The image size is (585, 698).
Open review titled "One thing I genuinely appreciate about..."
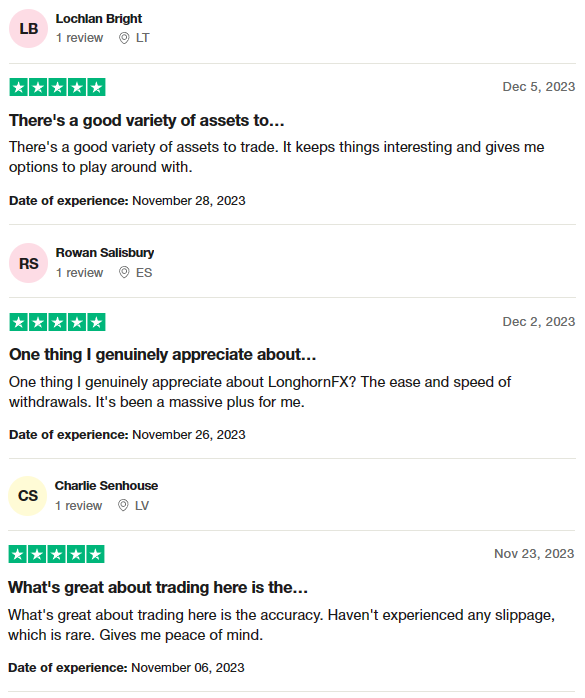(x=162, y=355)
